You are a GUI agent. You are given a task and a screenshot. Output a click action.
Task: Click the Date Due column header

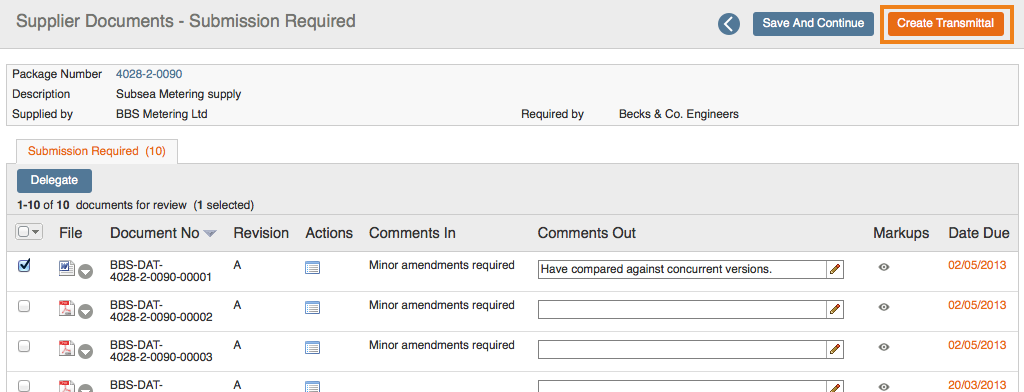coord(978,233)
